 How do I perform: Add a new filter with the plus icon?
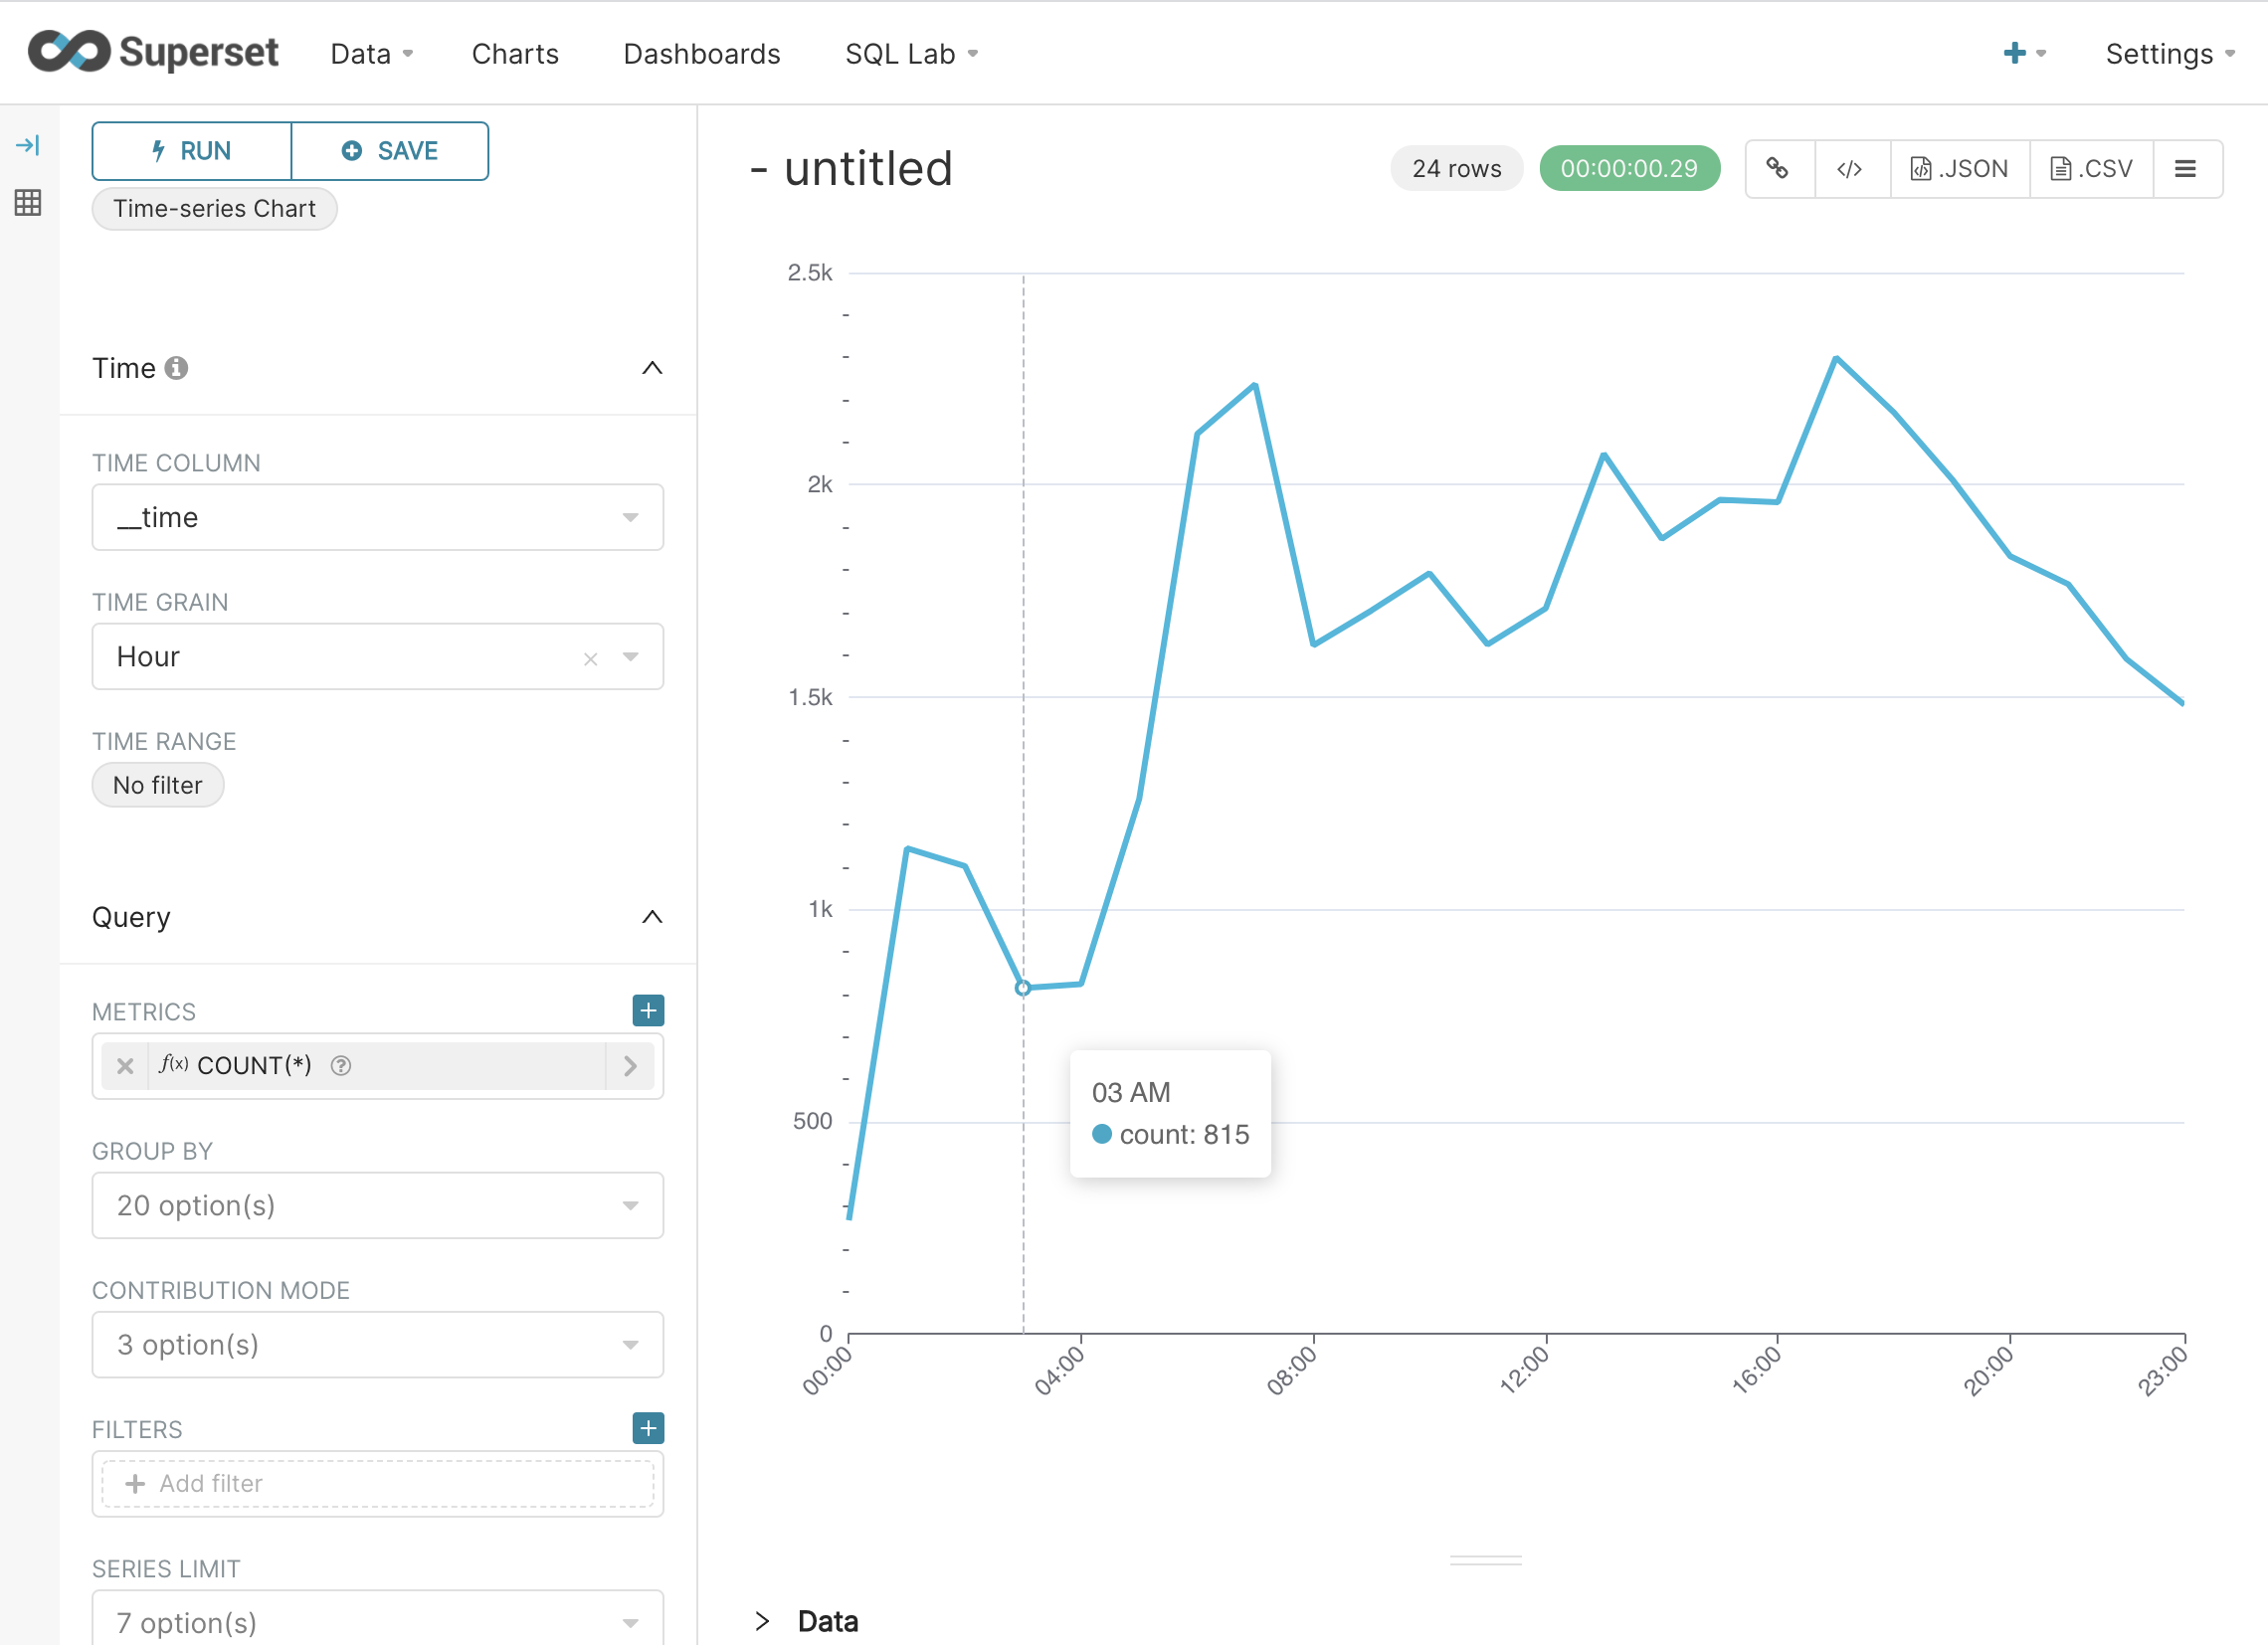coord(648,1428)
